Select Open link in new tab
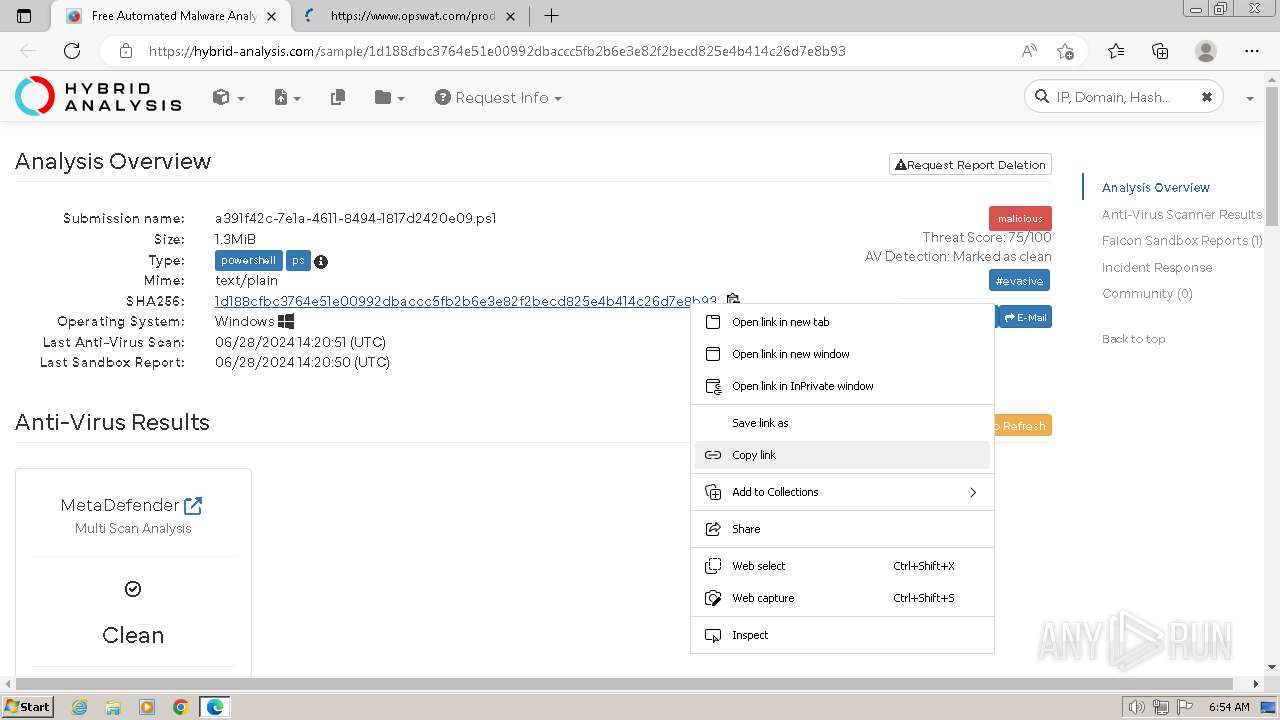The image size is (1280, 720). coord(842,322)
